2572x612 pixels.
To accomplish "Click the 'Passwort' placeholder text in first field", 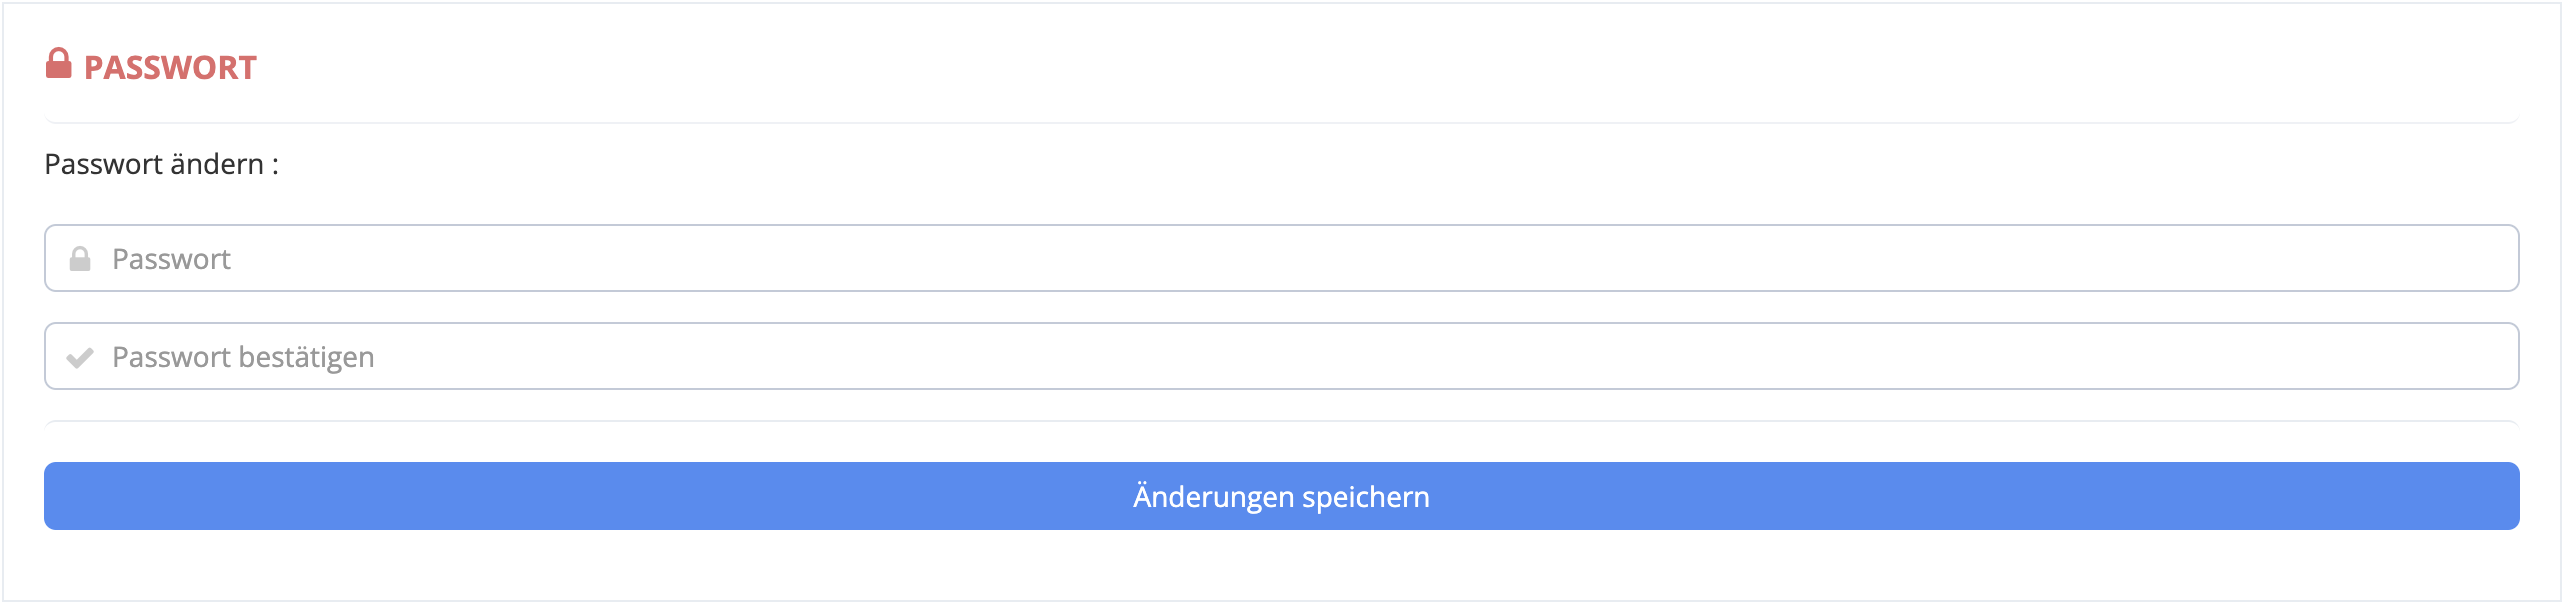I will [171, 259].
